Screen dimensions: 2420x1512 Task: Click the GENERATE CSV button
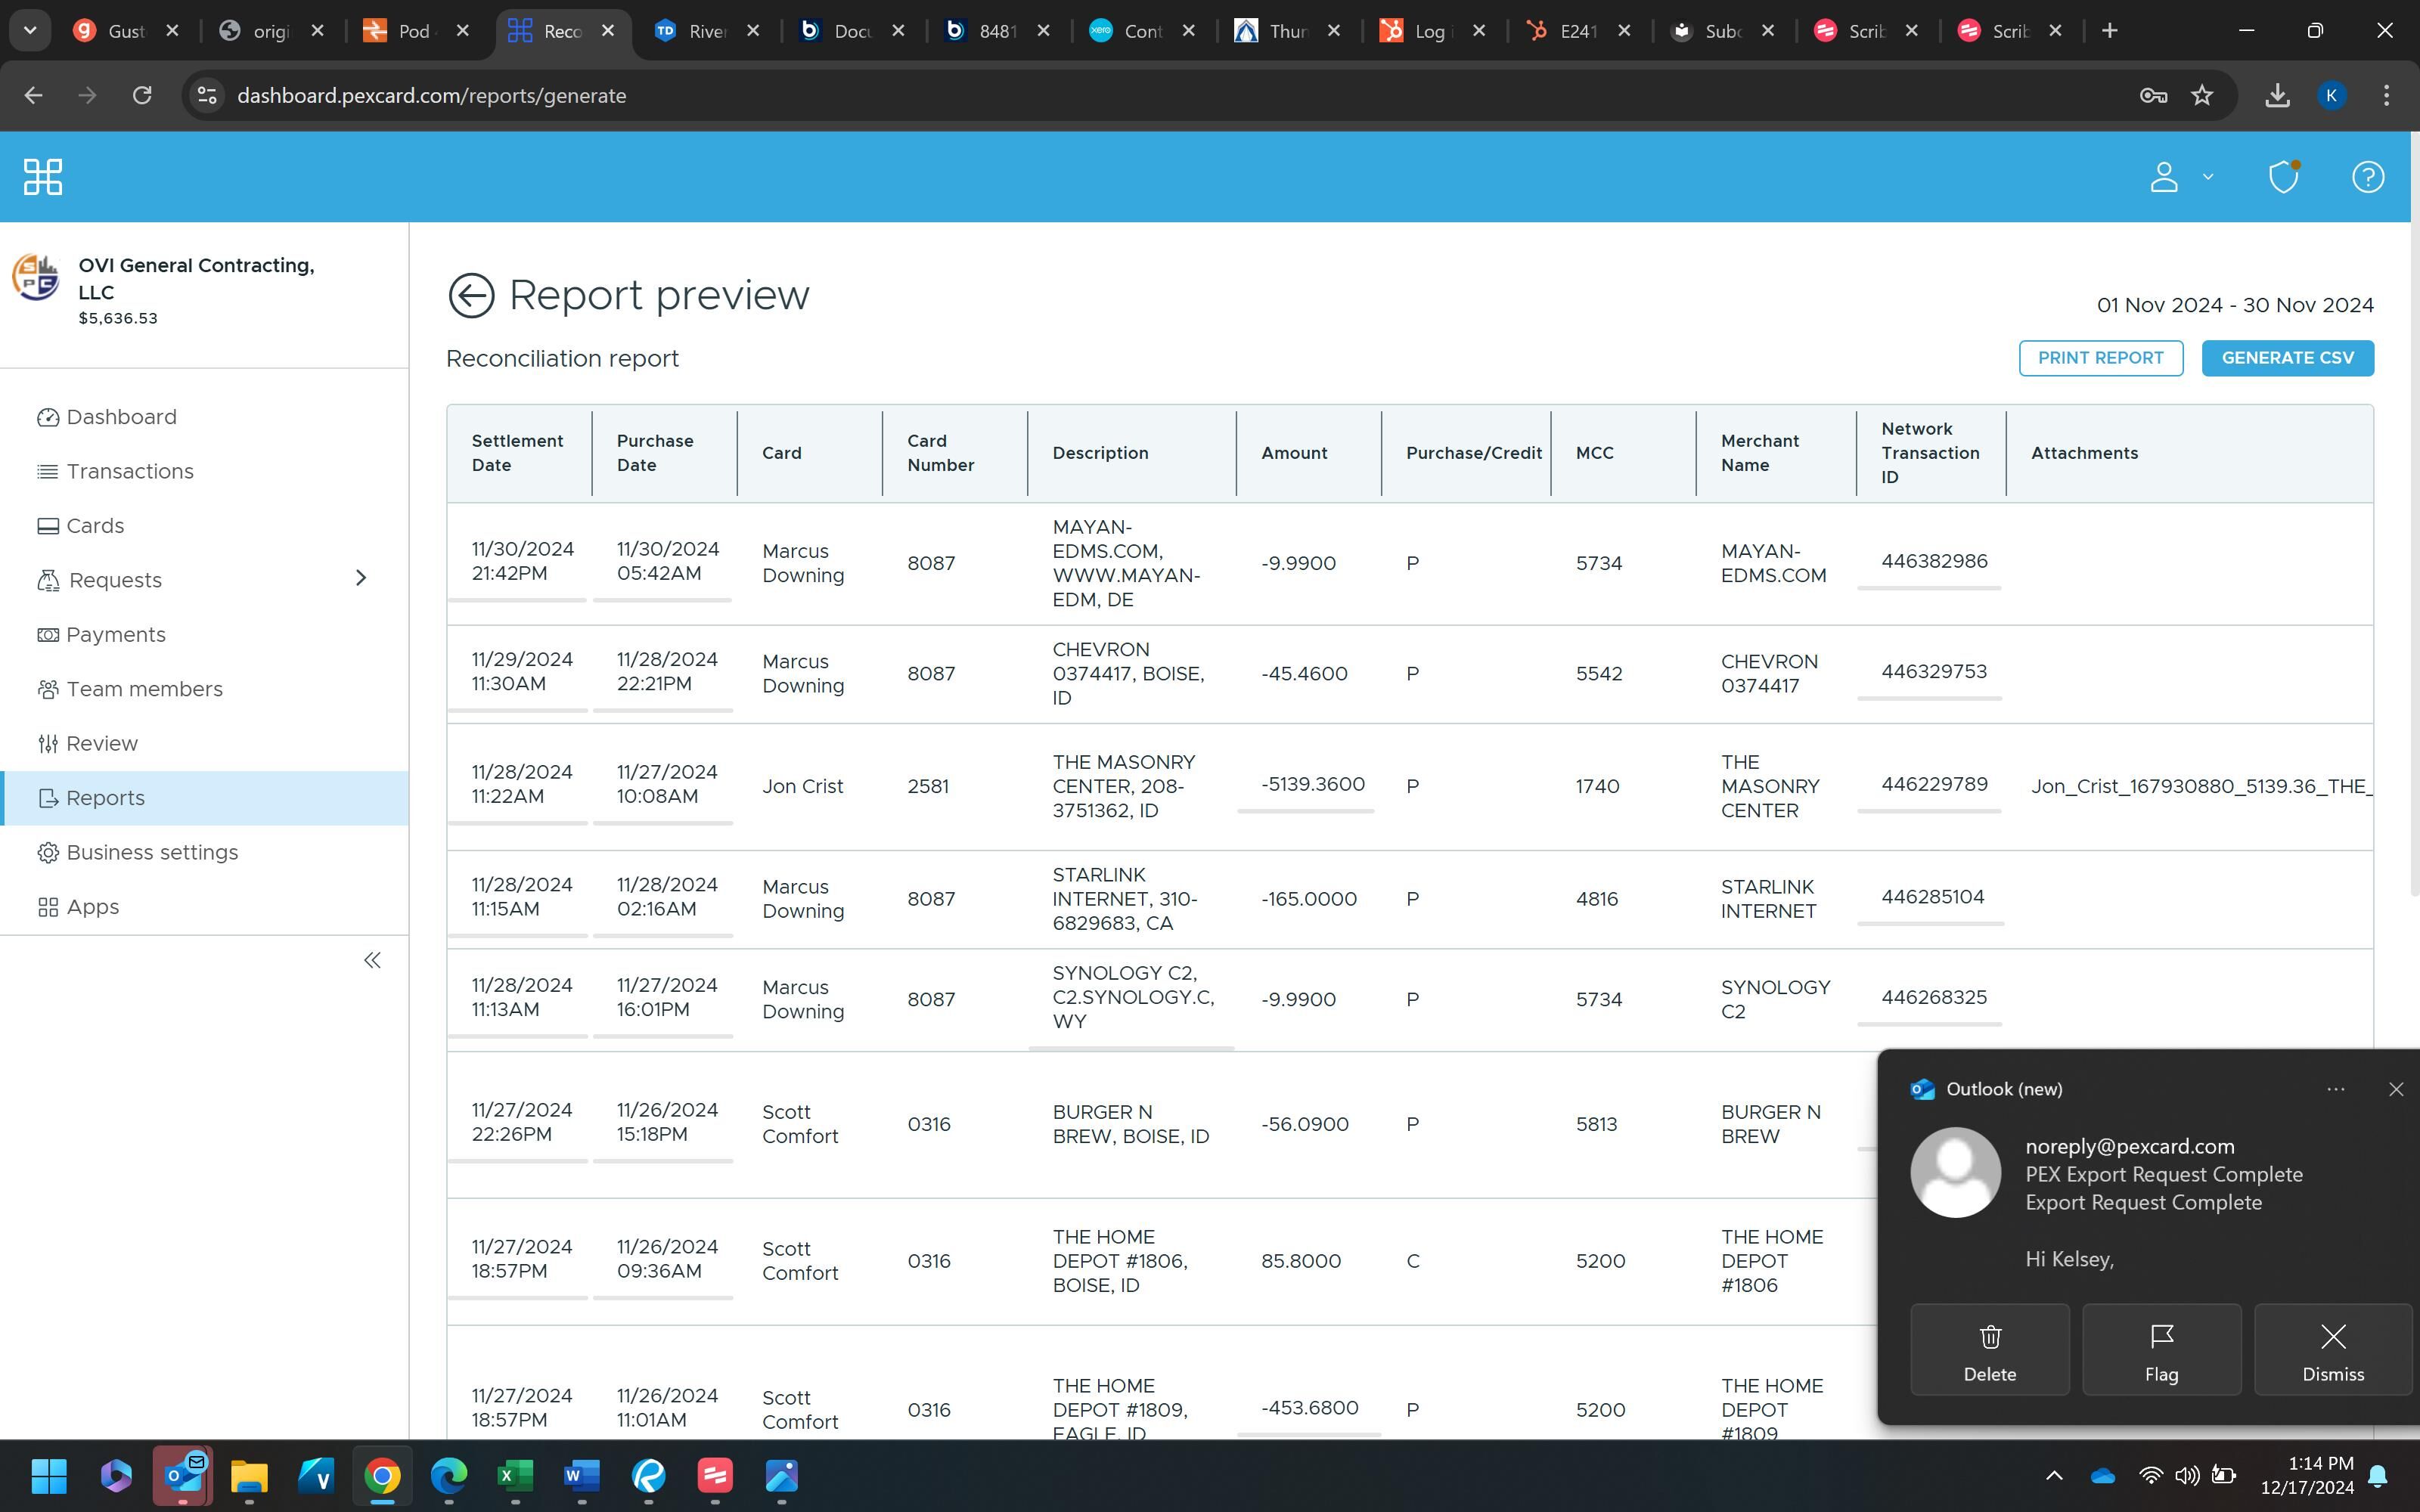pyautogui.click(x=2287, y=358)
